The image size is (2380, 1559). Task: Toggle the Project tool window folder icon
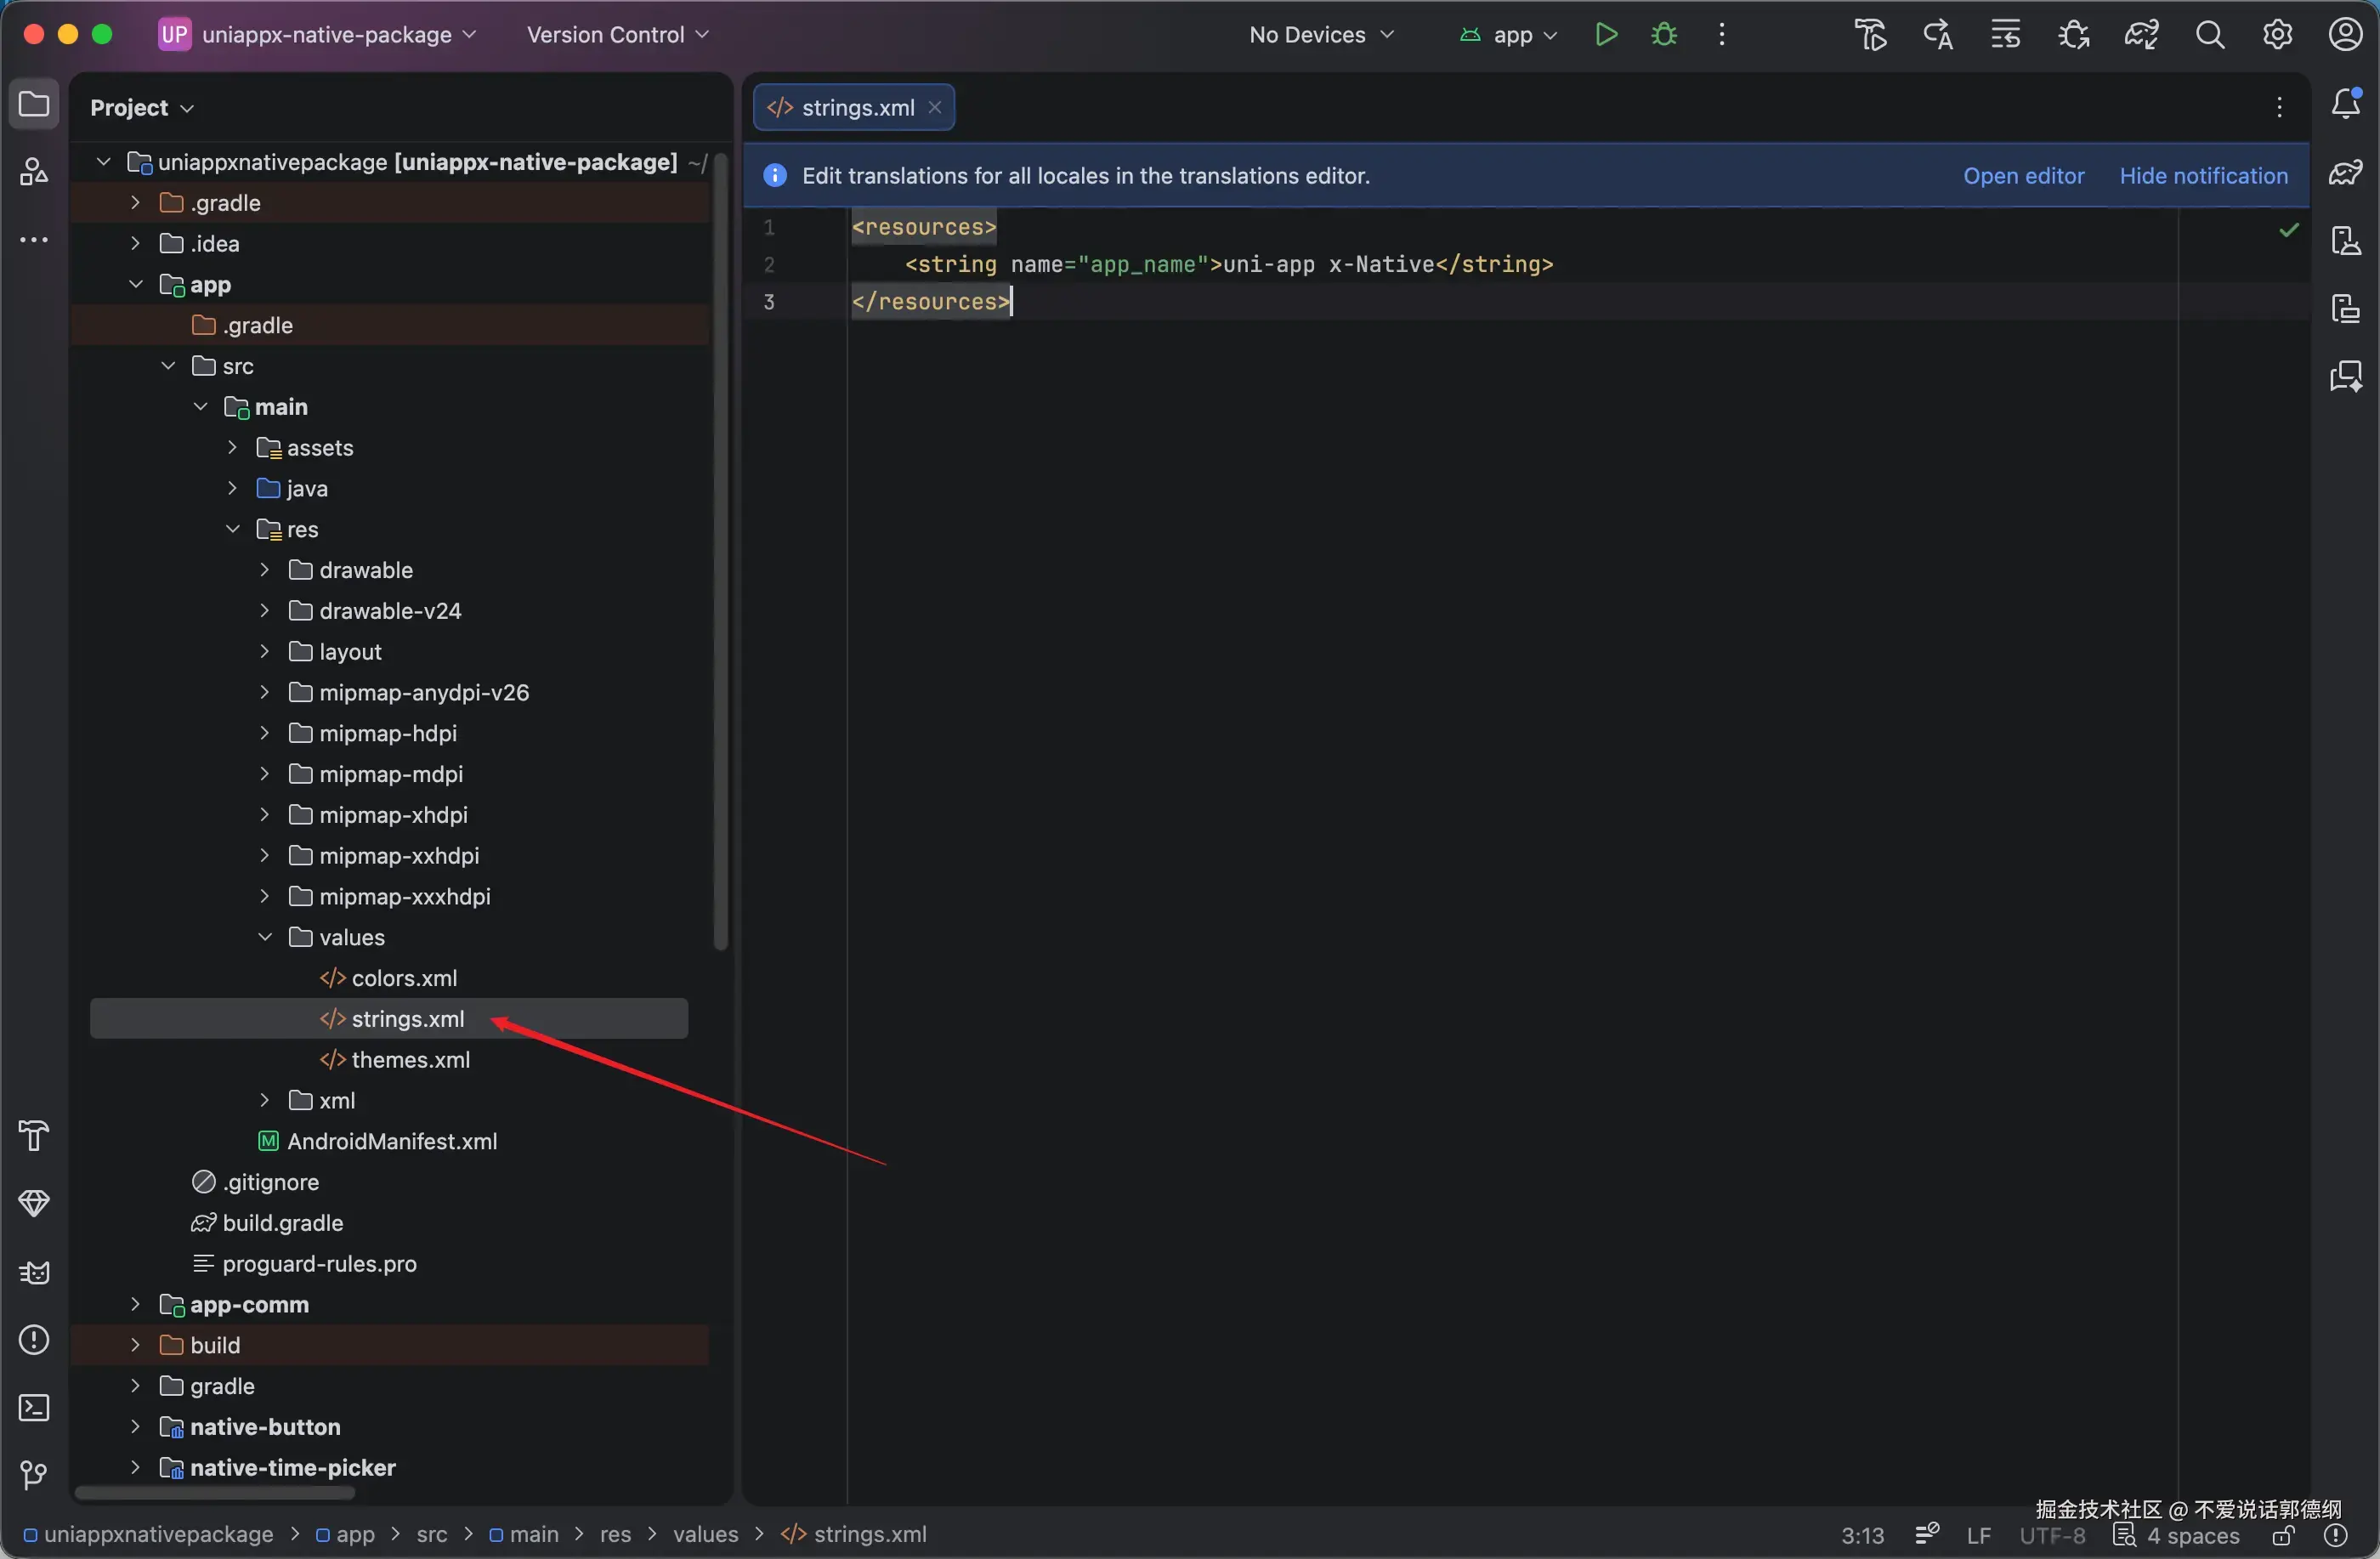(x=34, y=104)
